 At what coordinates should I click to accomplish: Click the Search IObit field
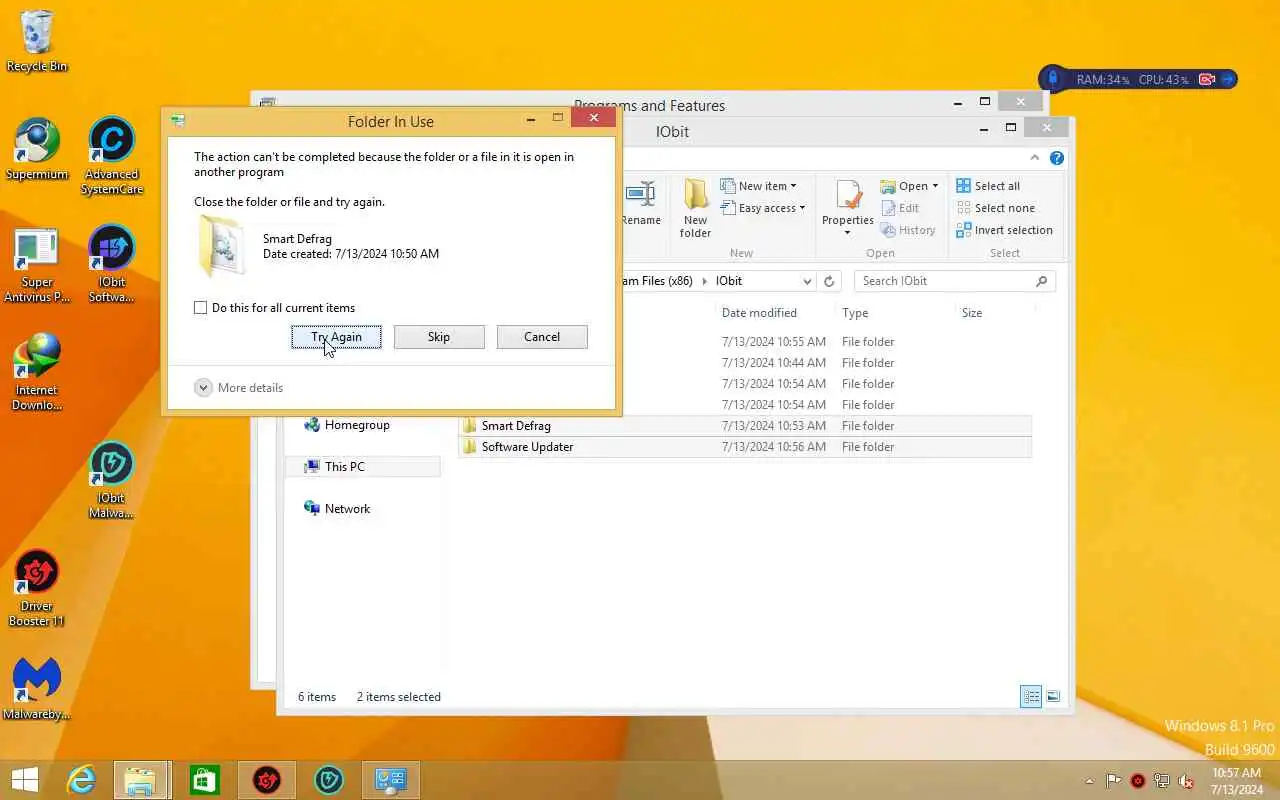pyautogui.click(x=955, y=281)
